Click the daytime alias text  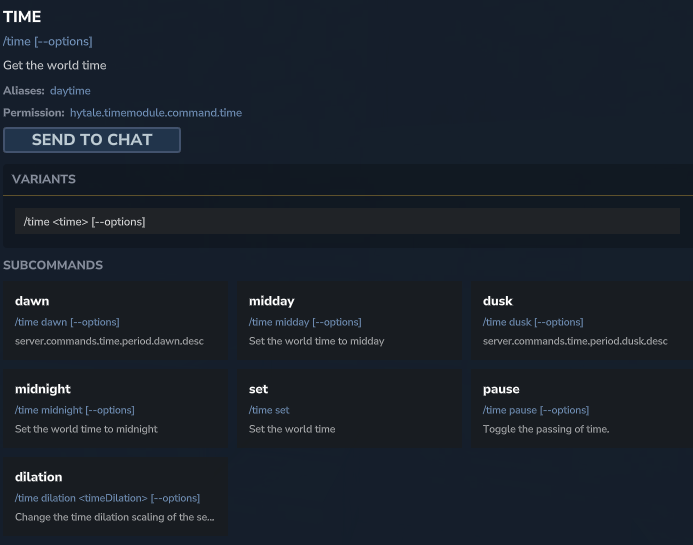tap(70, 91)
